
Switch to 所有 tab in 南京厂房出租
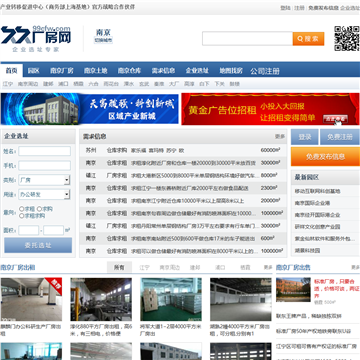119,267
